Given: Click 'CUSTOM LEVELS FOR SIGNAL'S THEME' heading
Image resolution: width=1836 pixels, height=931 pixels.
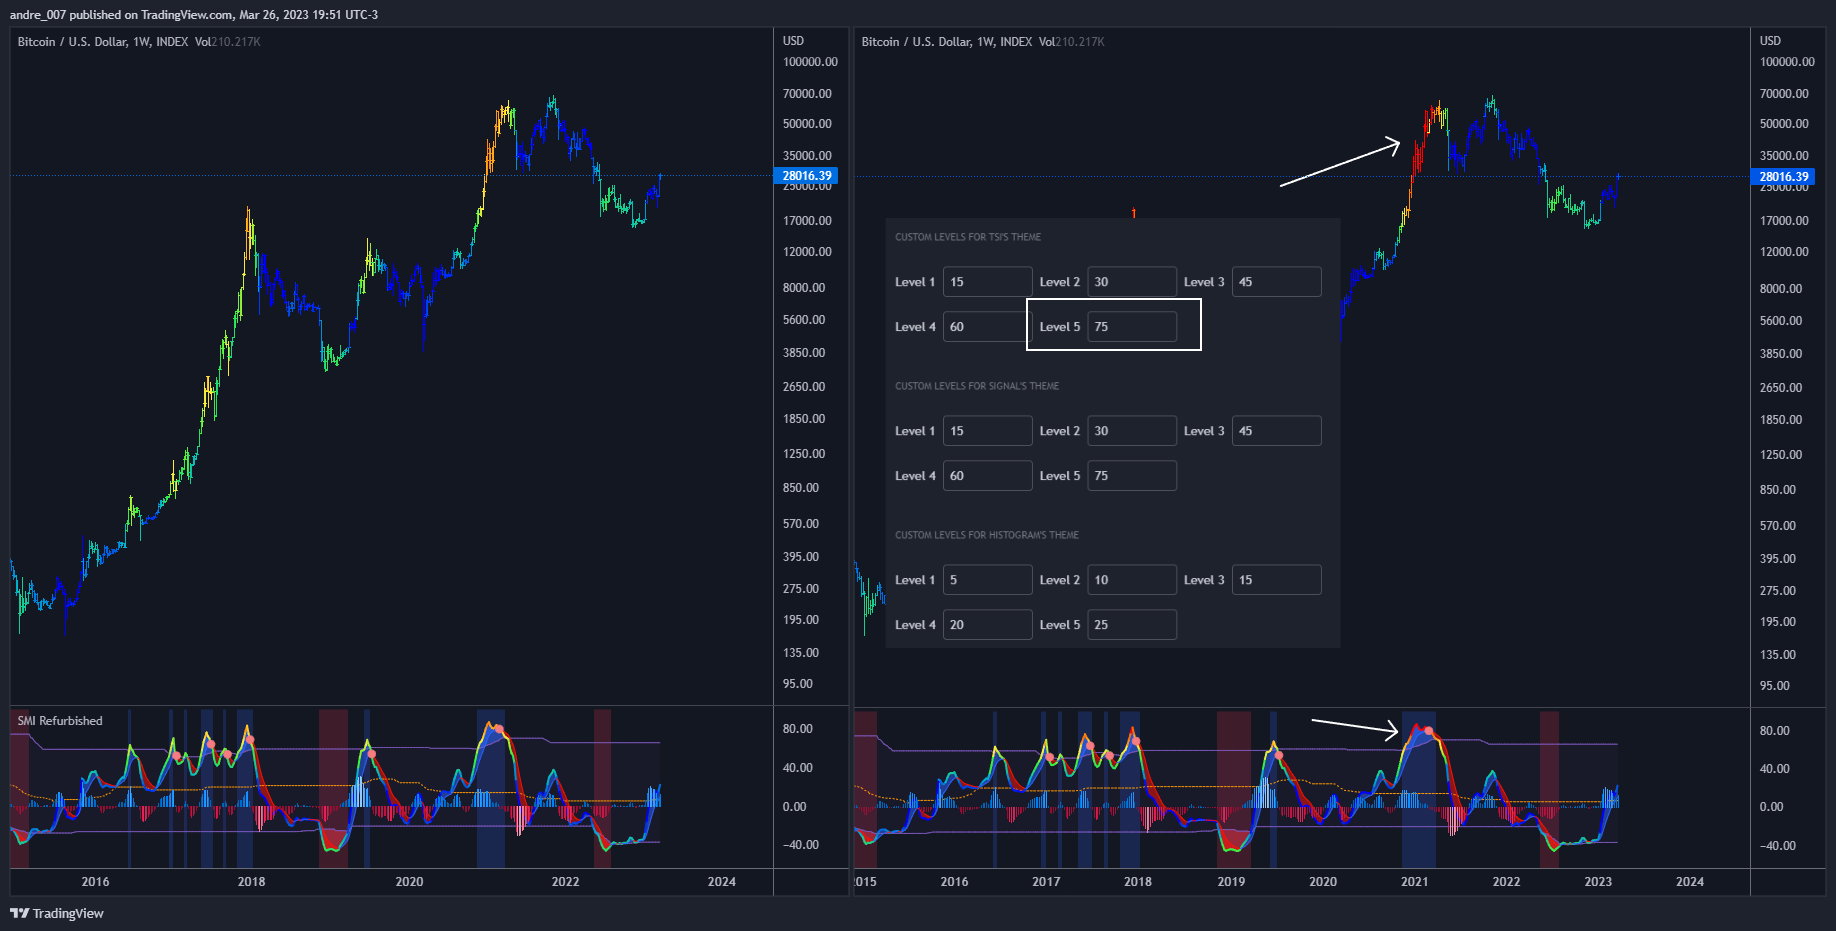Looking at the screenshot, I should pyautogui.click(x=977, y=386).
